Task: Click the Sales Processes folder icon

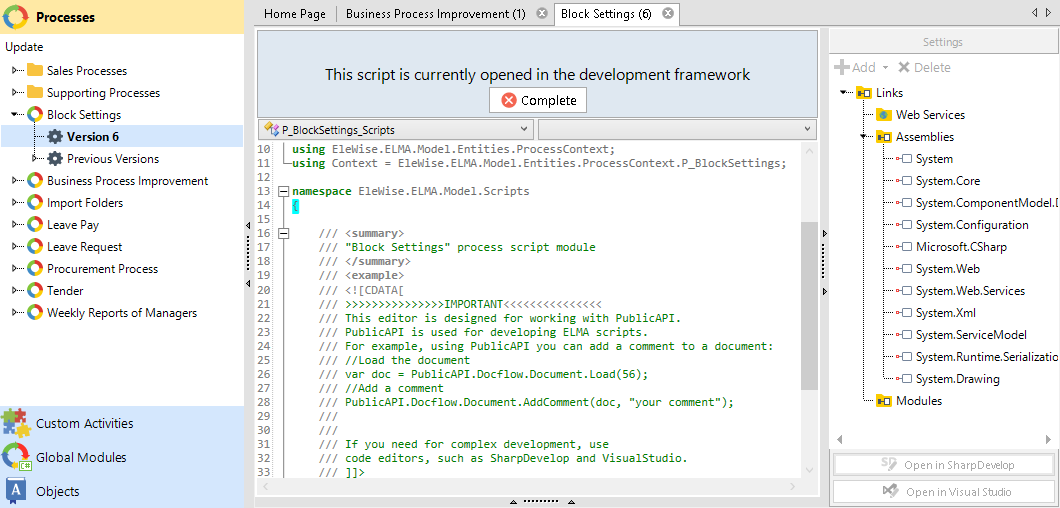Action: 35,71
